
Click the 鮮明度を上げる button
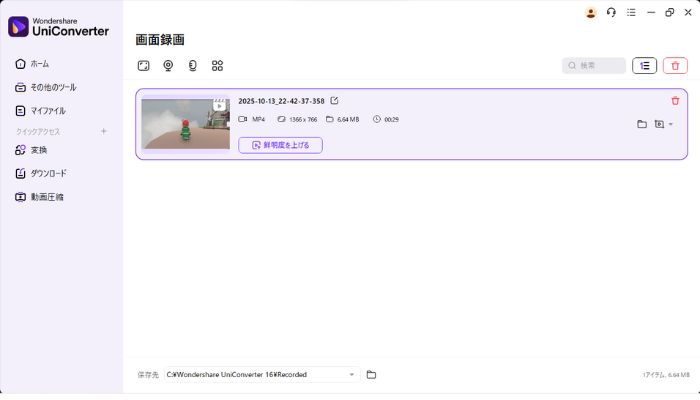tap(280, 145)
